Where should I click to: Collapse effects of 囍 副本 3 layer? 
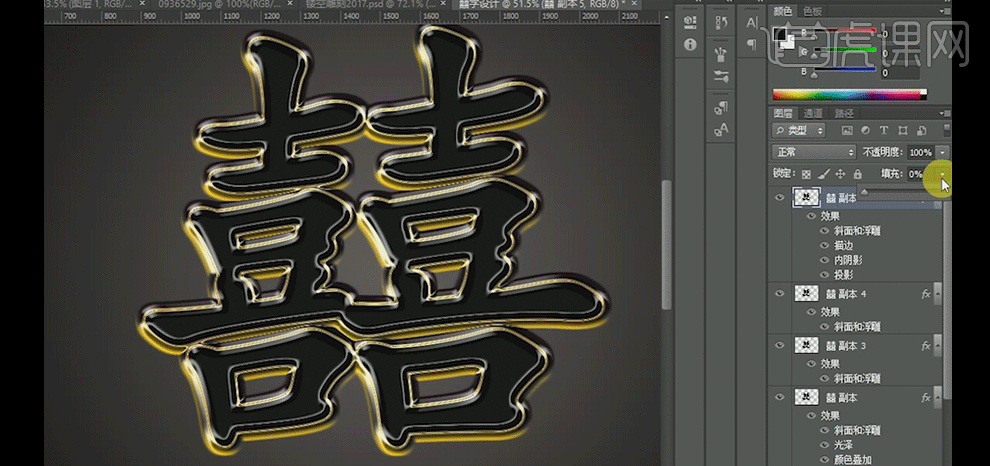(937, 346)
